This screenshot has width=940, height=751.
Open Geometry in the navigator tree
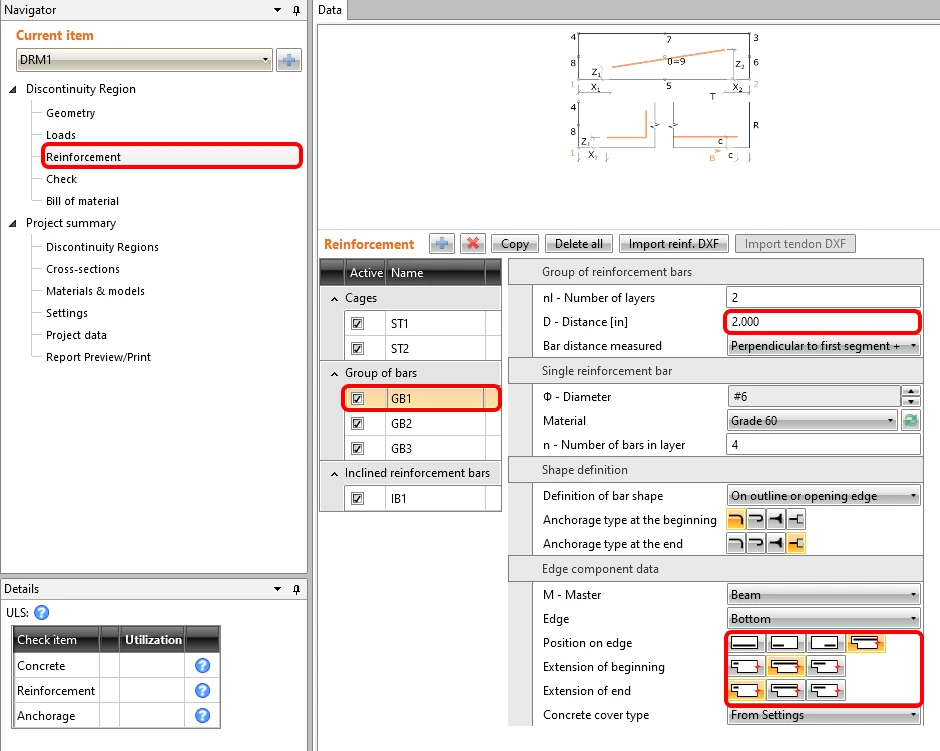point(71,113)
